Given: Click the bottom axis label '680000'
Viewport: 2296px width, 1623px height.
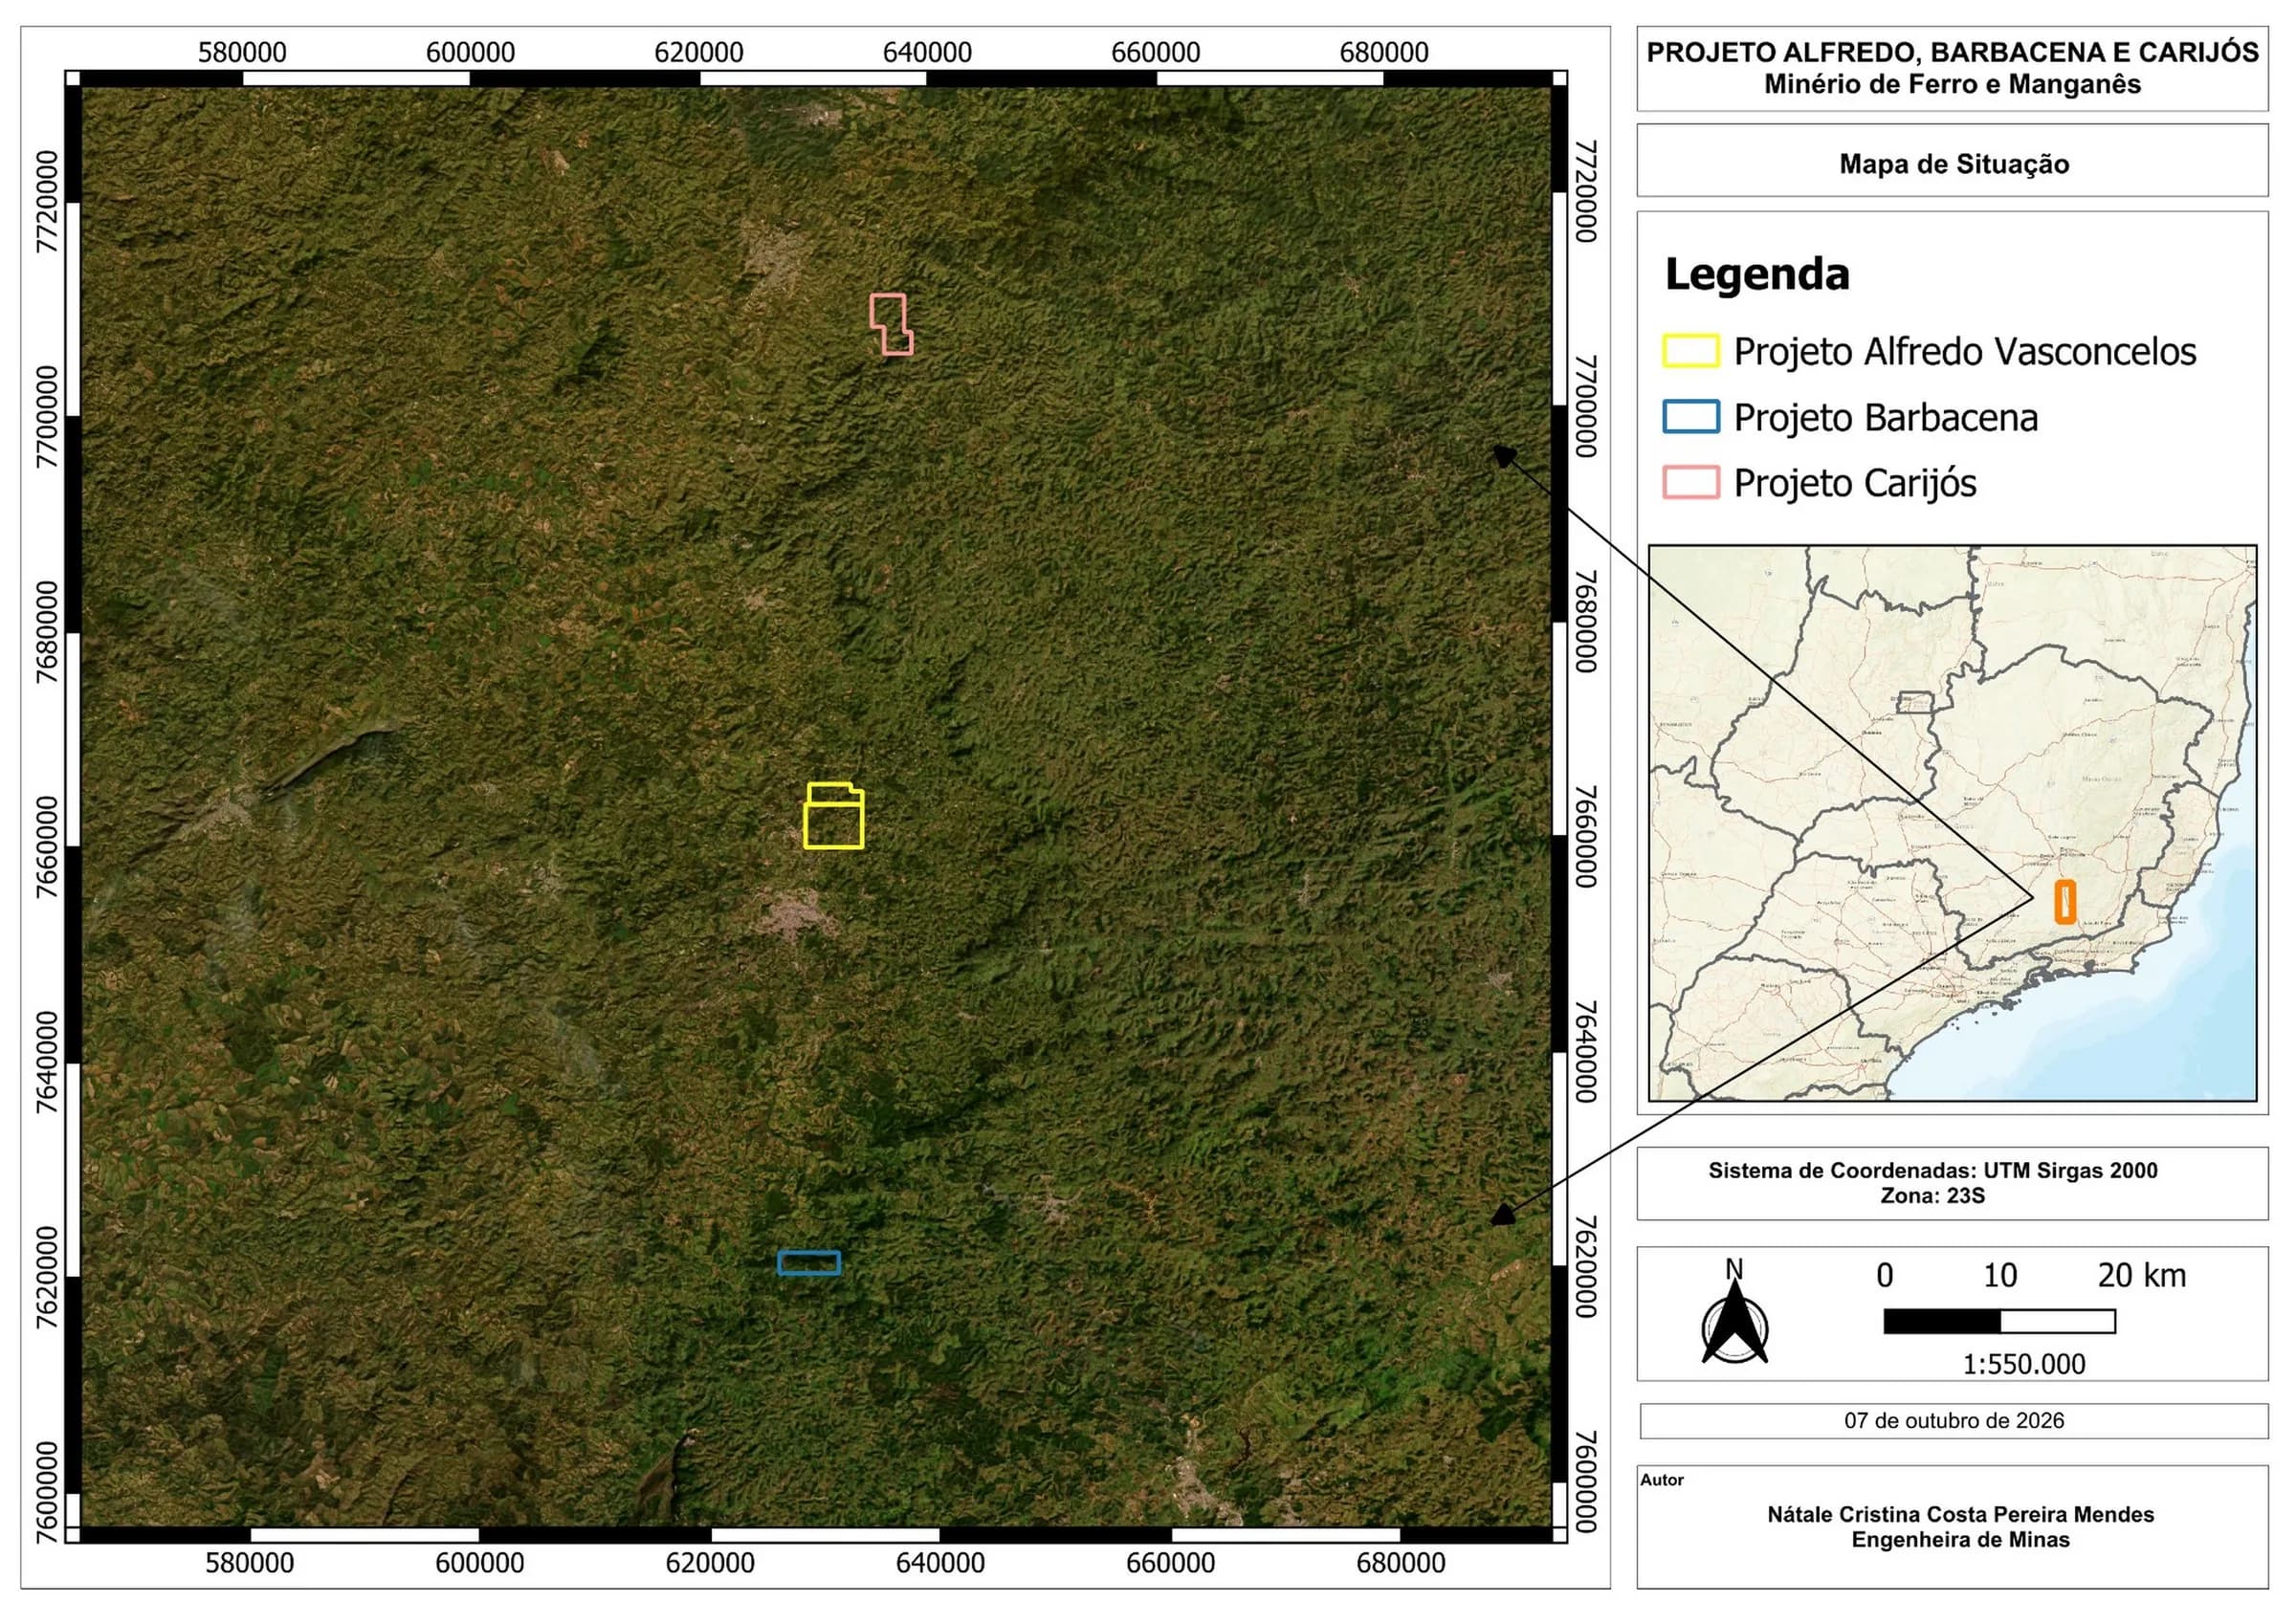Looking at the screenshot, I should pos(1401,1563).
